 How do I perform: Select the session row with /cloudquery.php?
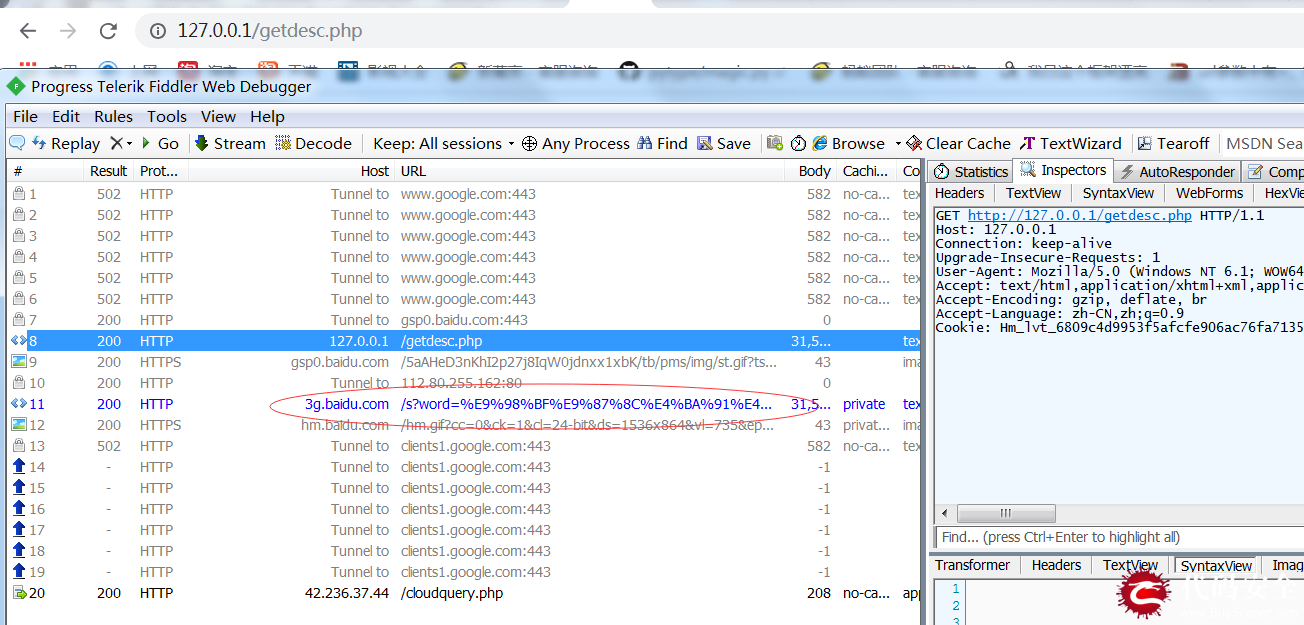click(464, 593)
